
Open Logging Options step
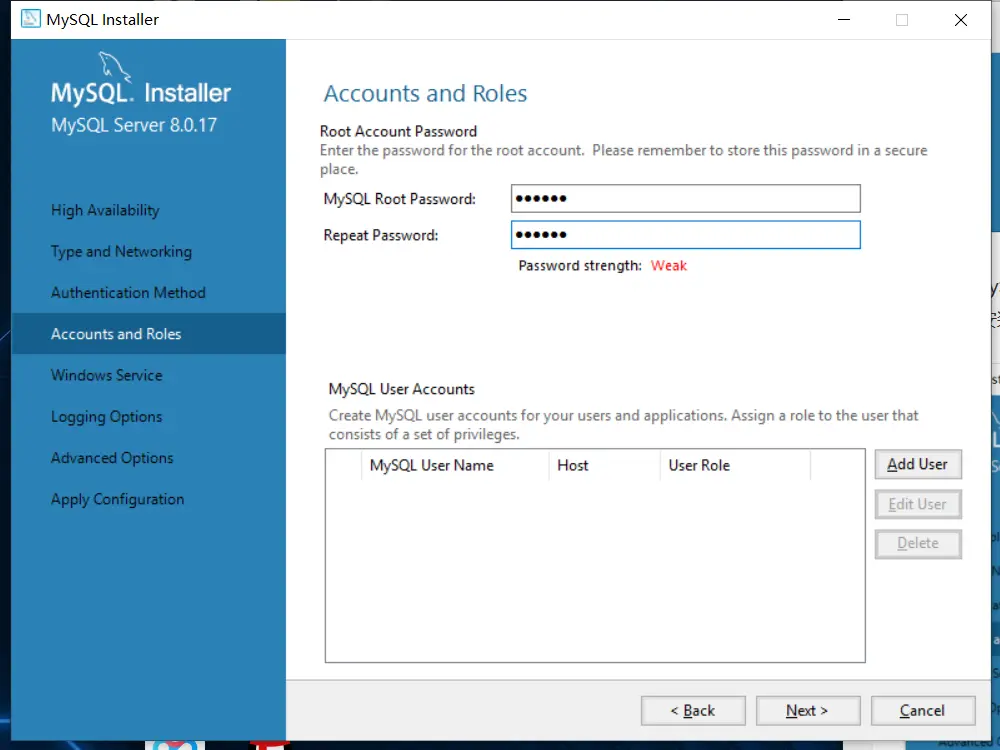(x=107, y=416)
